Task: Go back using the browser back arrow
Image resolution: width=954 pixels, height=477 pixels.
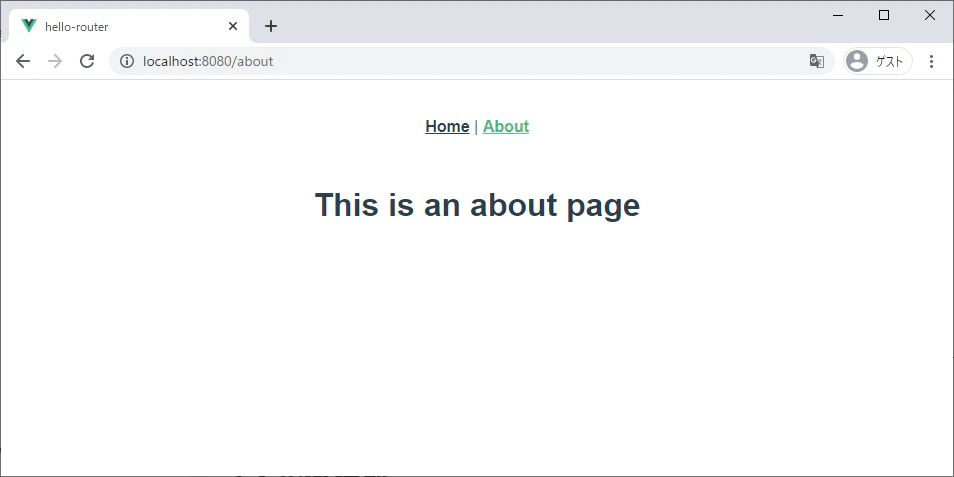Action: coord(23,61)
